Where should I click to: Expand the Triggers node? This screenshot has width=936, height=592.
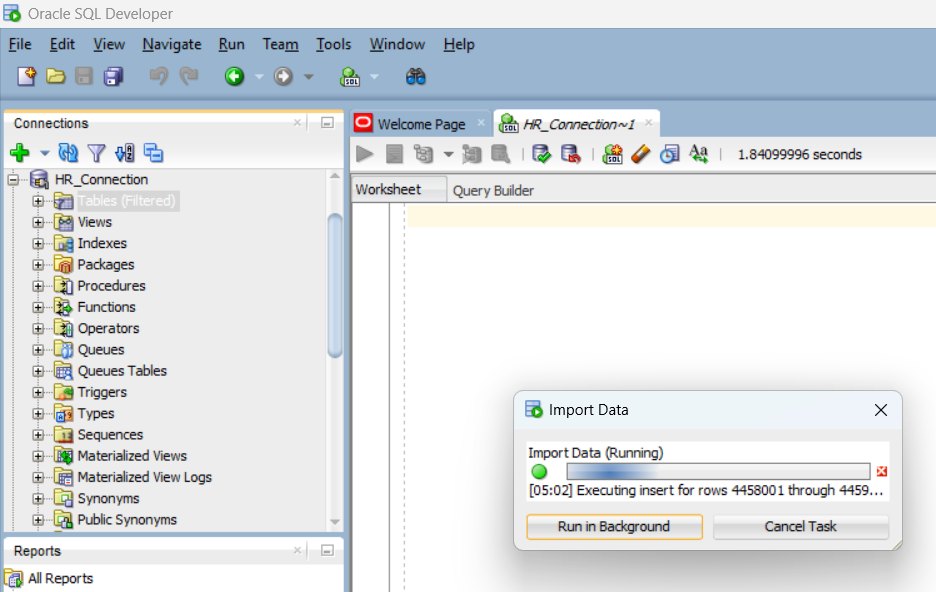38,392
